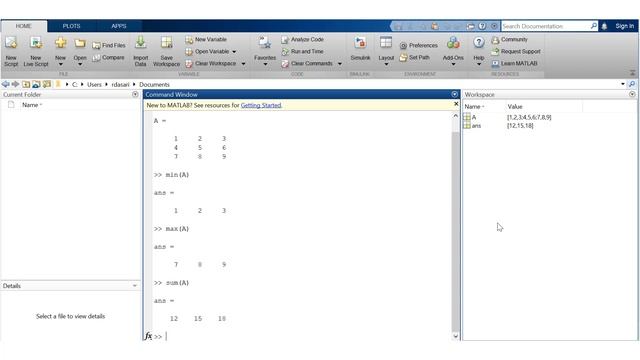Open Workspace panel actions menu
This screenshot has height=360, width=640.
coord(632,94)
